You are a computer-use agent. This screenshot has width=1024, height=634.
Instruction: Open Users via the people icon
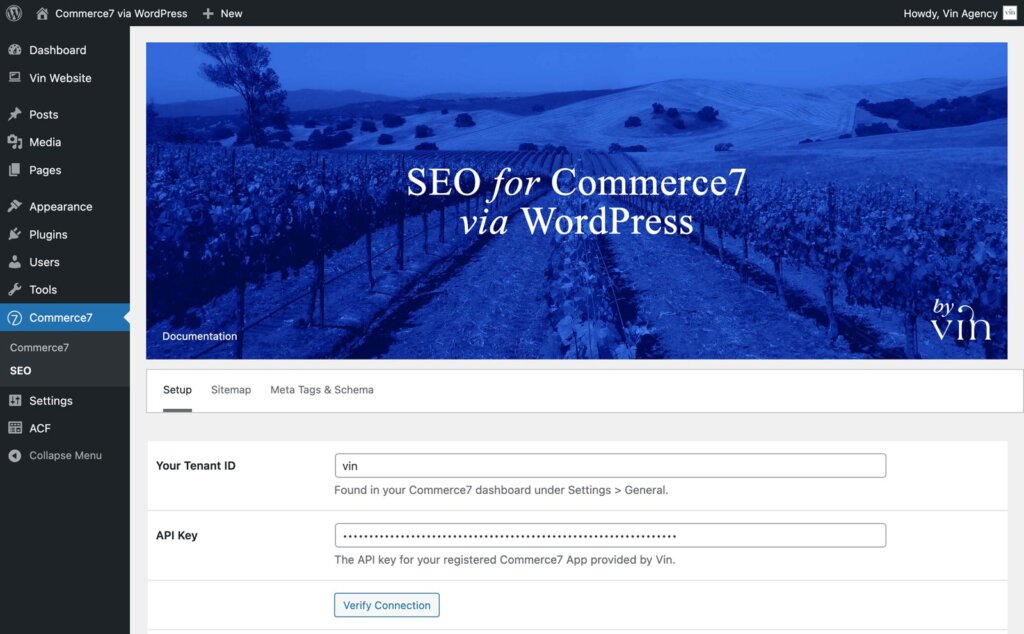point(15,262)
